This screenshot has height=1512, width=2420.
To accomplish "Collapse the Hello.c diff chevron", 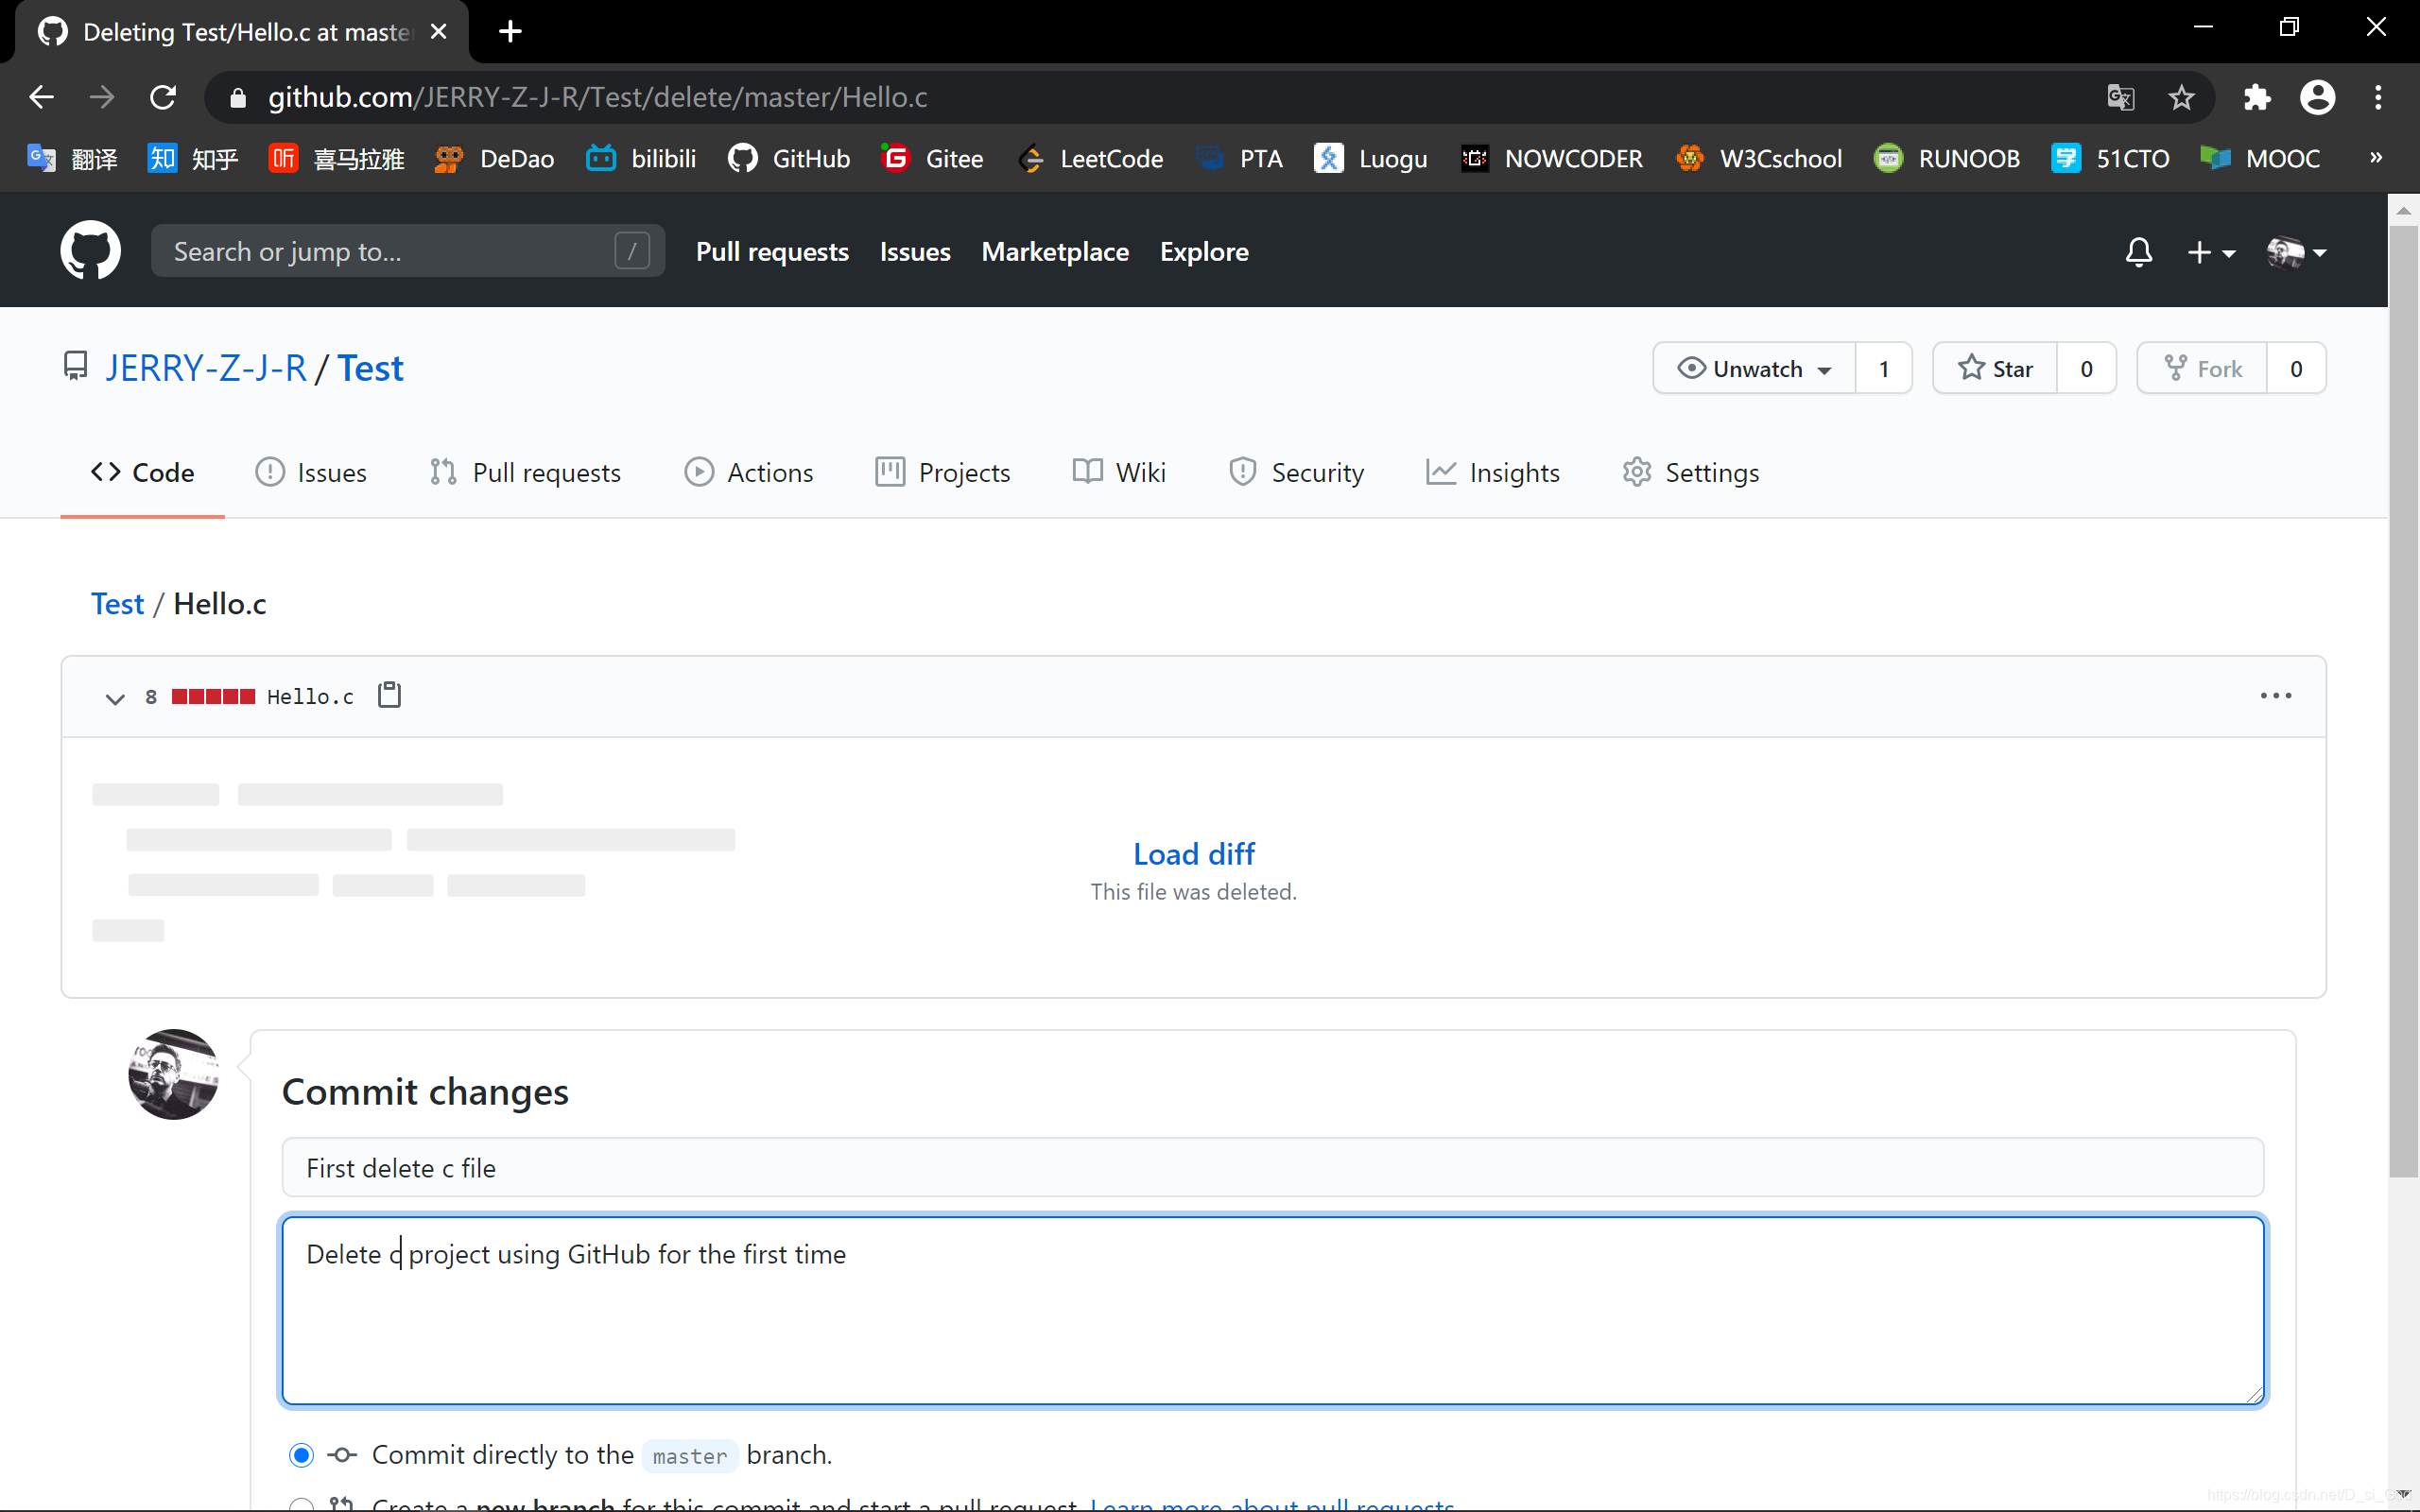I will click(x=115, y=698).
